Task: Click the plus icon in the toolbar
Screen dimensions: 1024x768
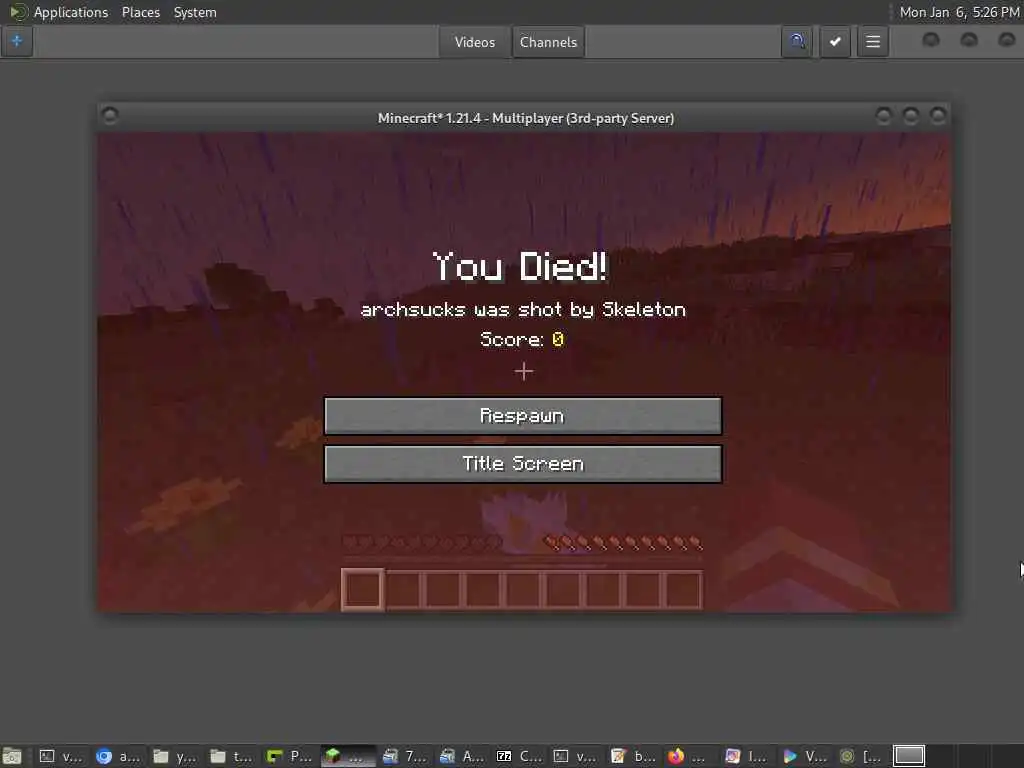Action: click(x=17, y=41)
